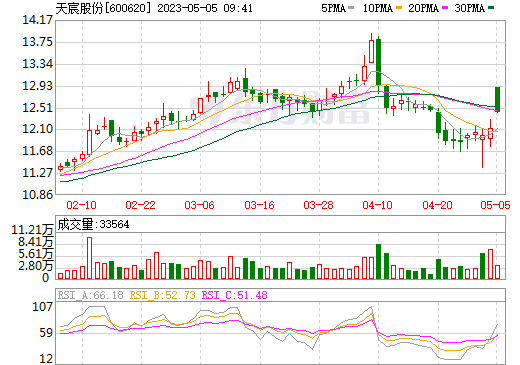
Task: Click the 20PMA legend label
Action: (x=423, y=8)
